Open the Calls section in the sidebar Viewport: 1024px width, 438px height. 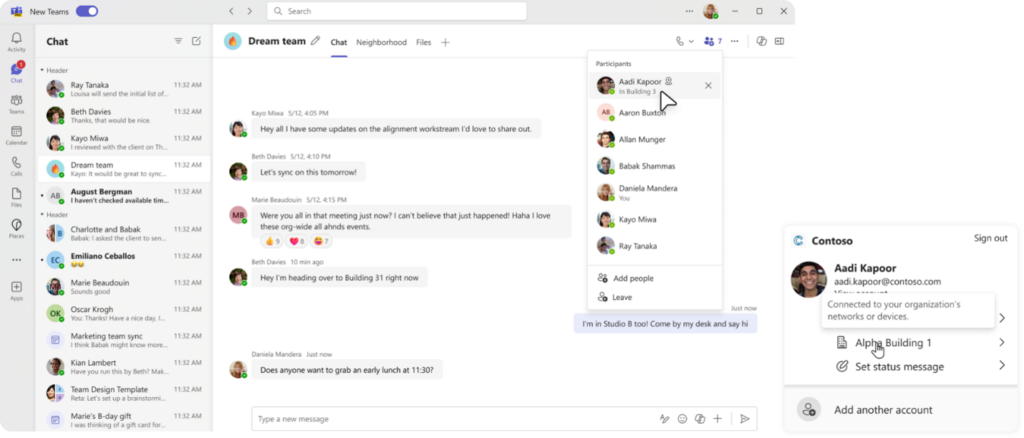coord(16,166)
